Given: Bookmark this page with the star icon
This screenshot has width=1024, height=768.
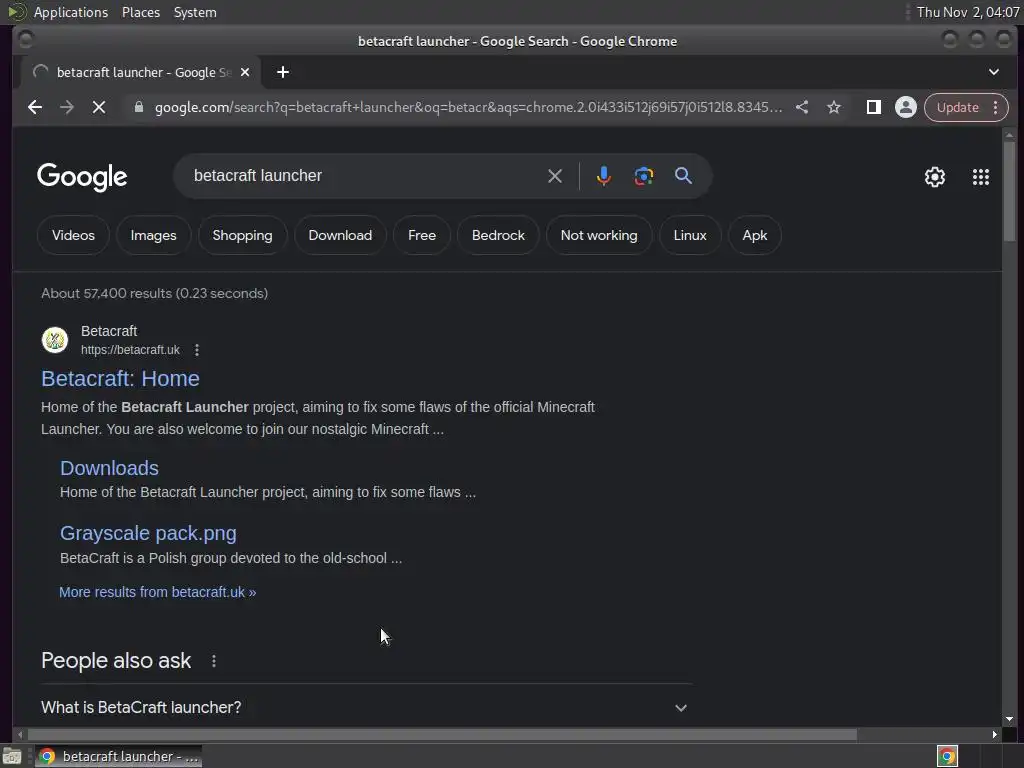Looking at the screenshot, I should pyautogui.click(x=834, y=107).
